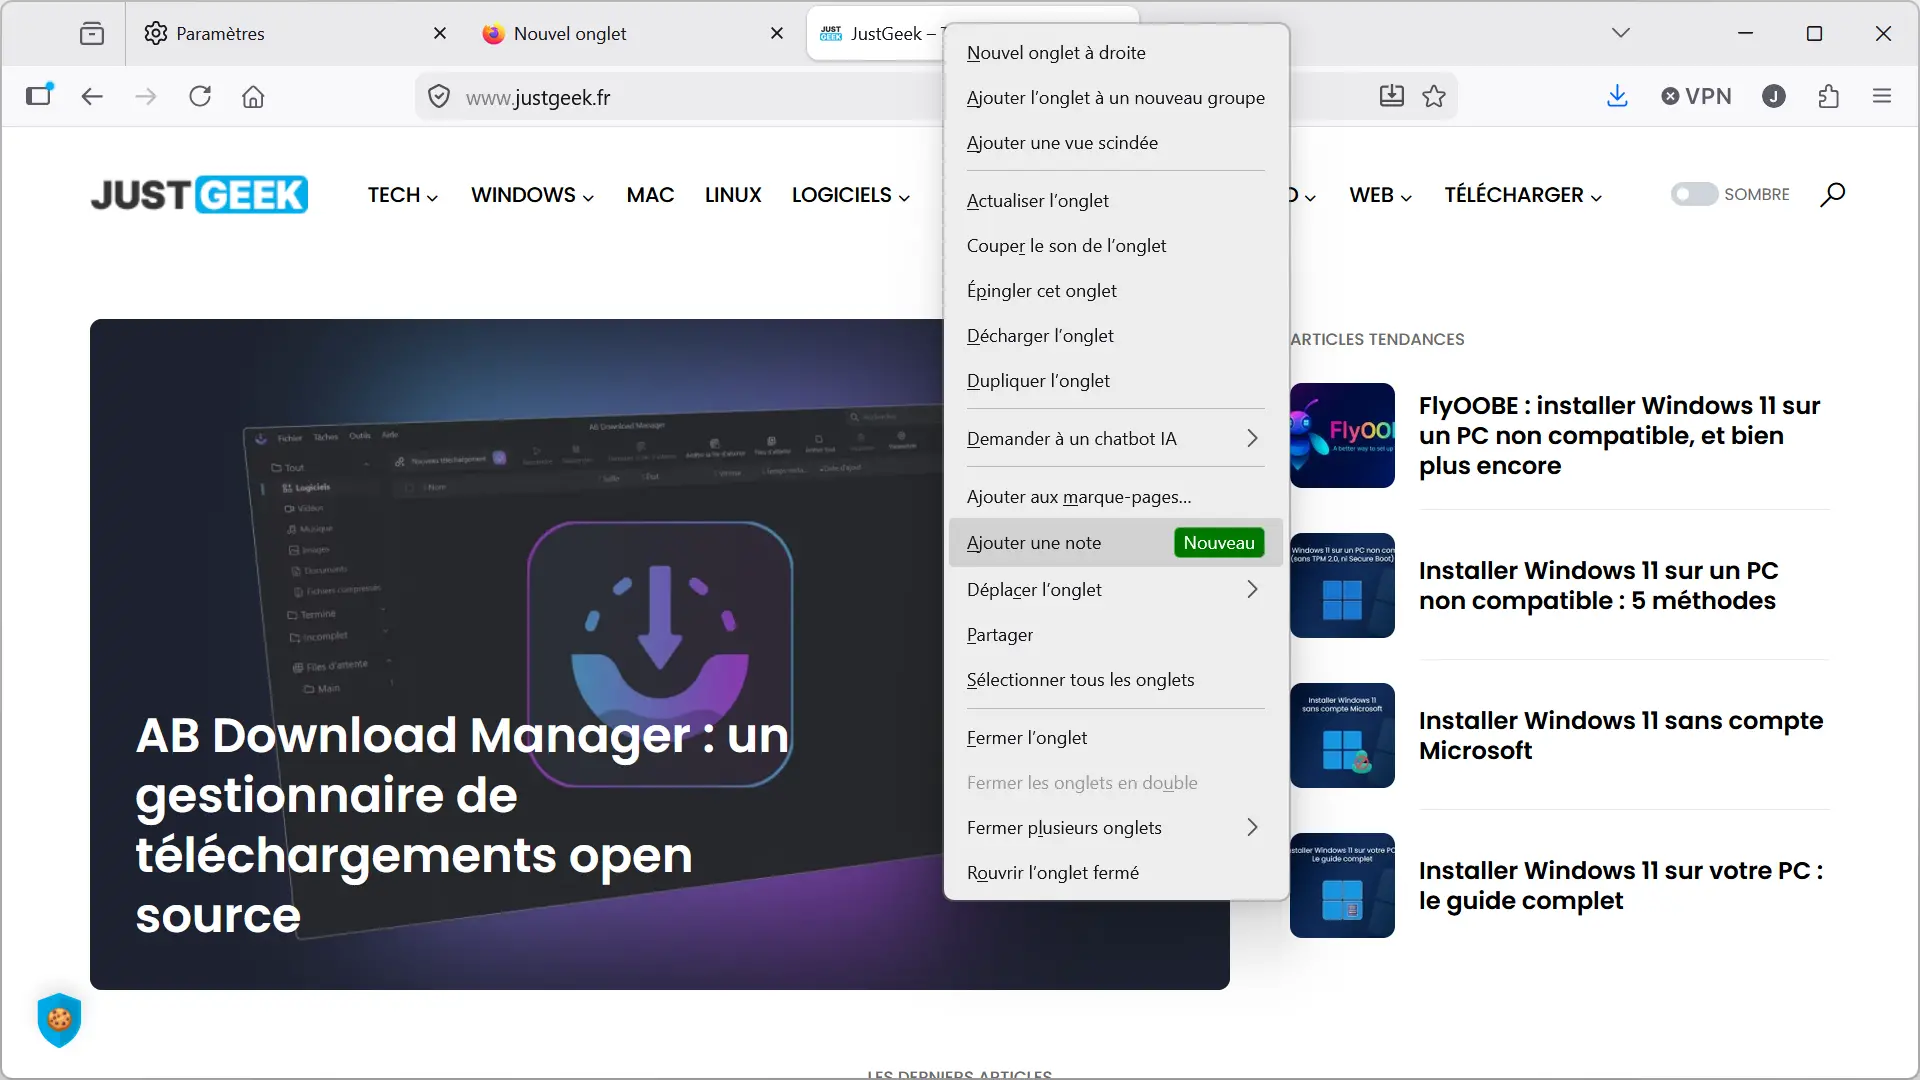Choose Ajouter l'onglet à un nouveau groupe
1920x1080 pixels.
click(x=1115, y=97)
